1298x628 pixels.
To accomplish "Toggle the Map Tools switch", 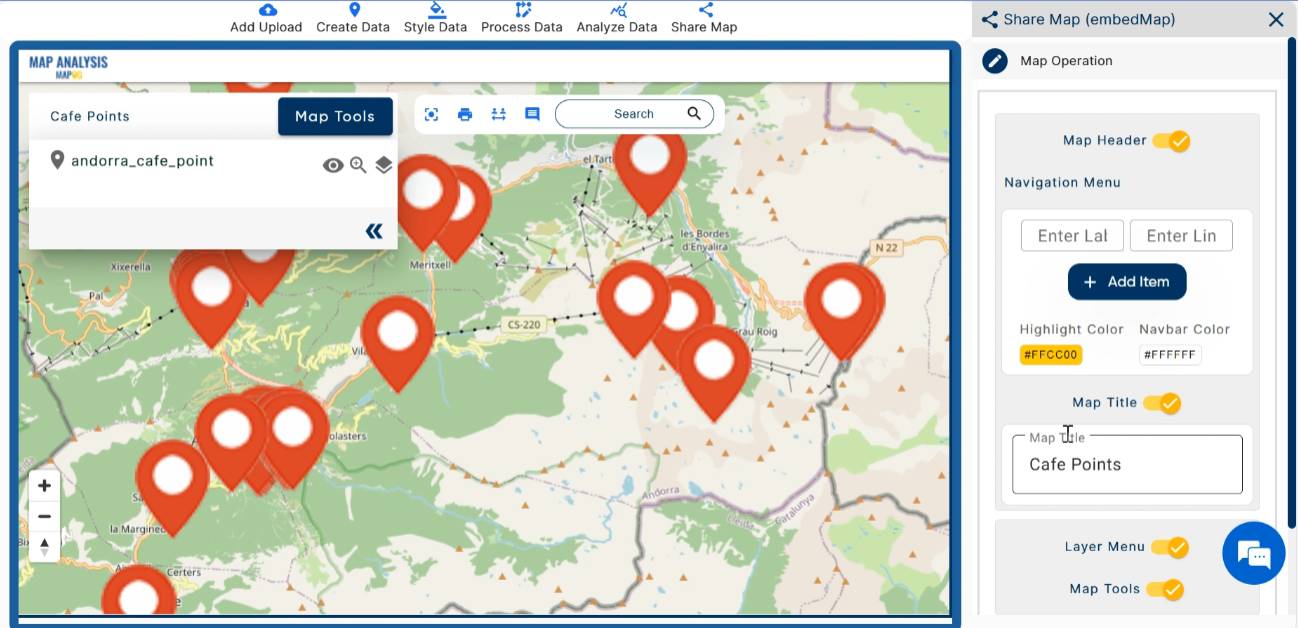I will [x=1165, y=589].
